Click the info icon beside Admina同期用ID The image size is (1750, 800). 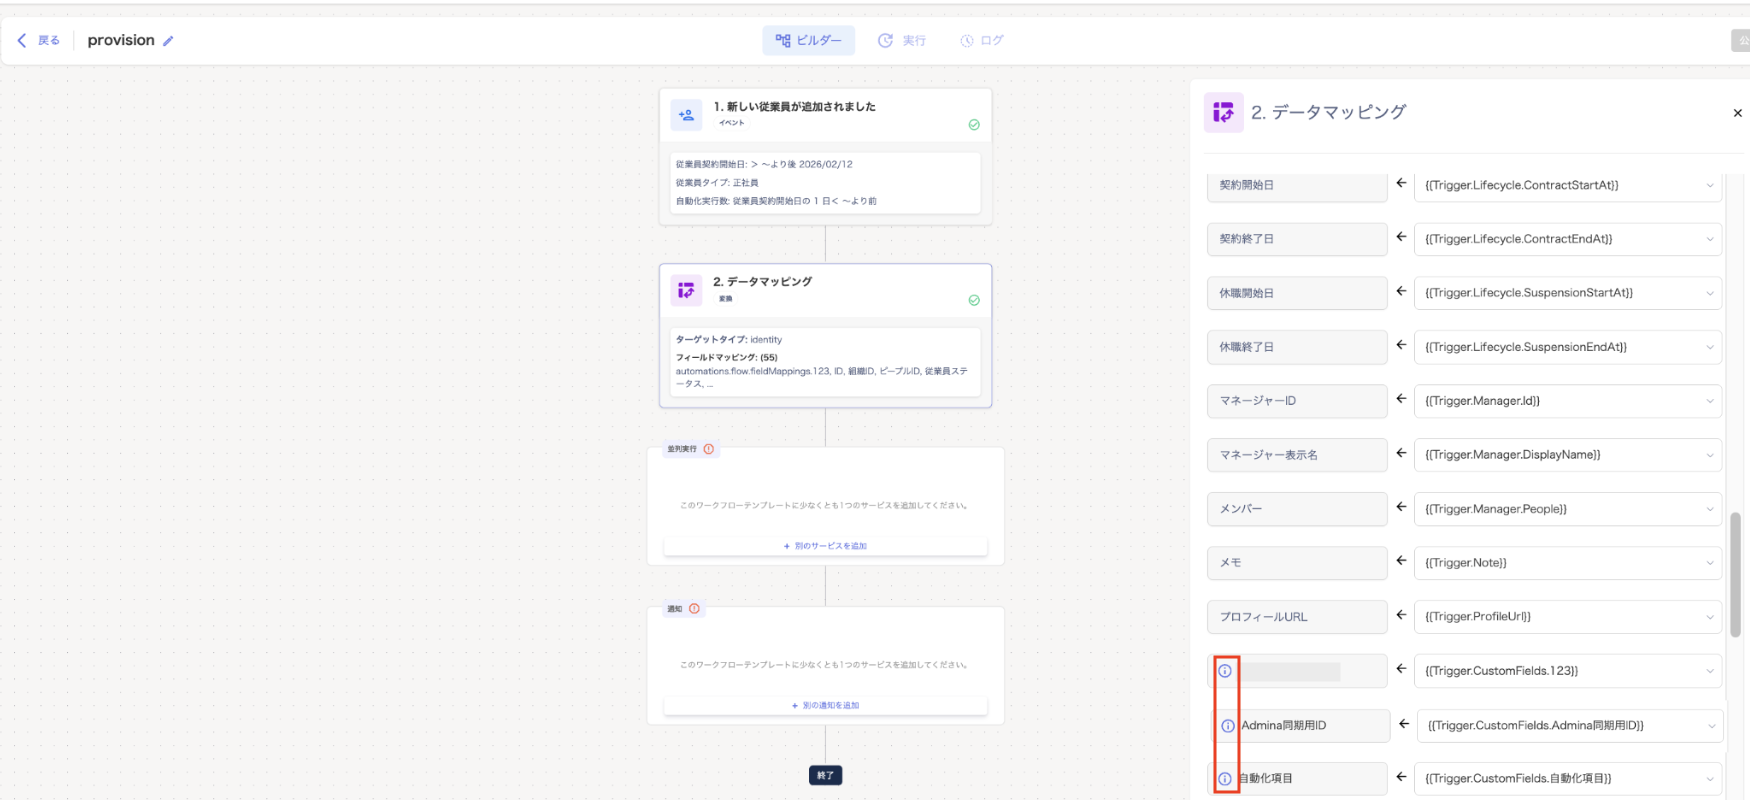coord(1228,726)
